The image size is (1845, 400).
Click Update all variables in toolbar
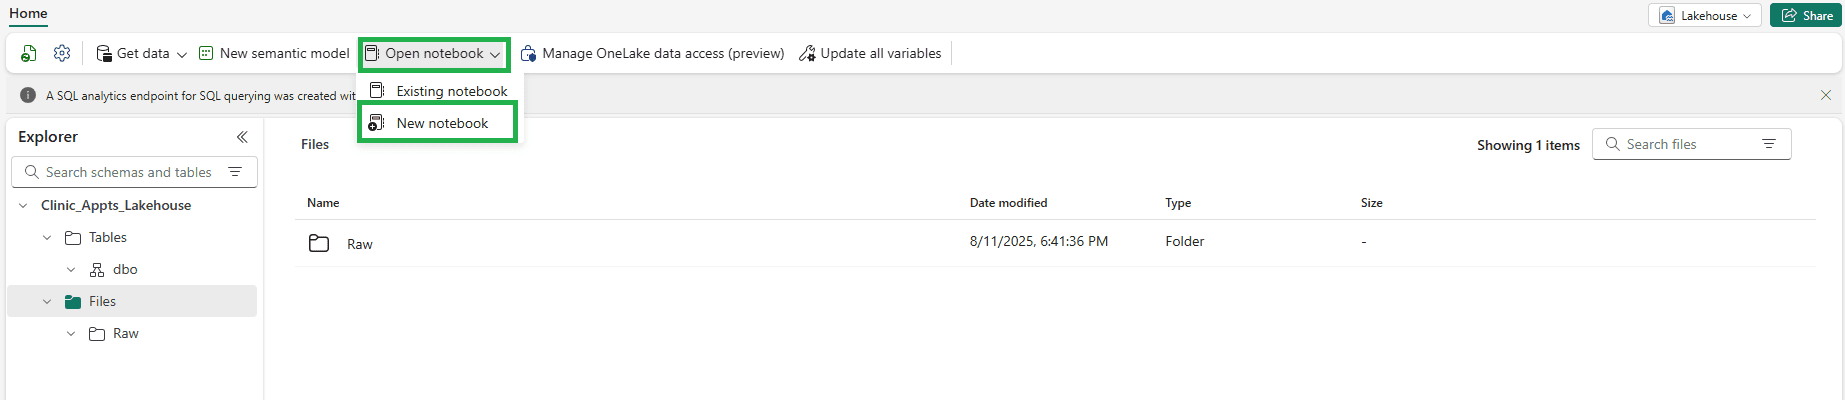(870, 54)
